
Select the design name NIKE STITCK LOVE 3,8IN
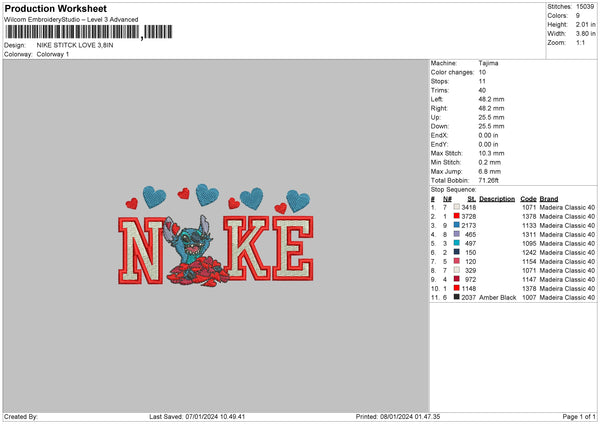click(75, 45)
